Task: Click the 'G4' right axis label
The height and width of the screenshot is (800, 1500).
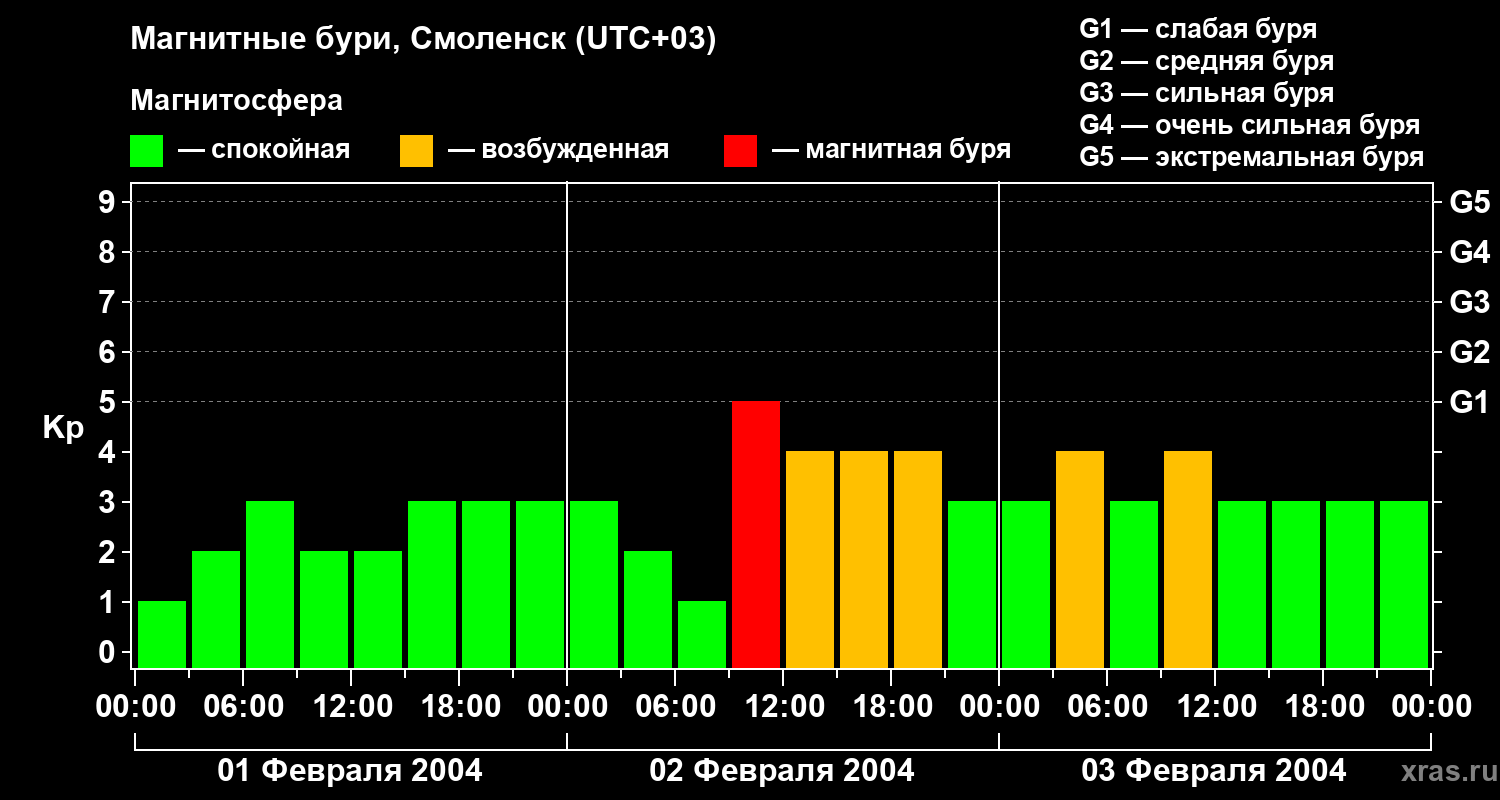Action: click(x=1469, y=252)
